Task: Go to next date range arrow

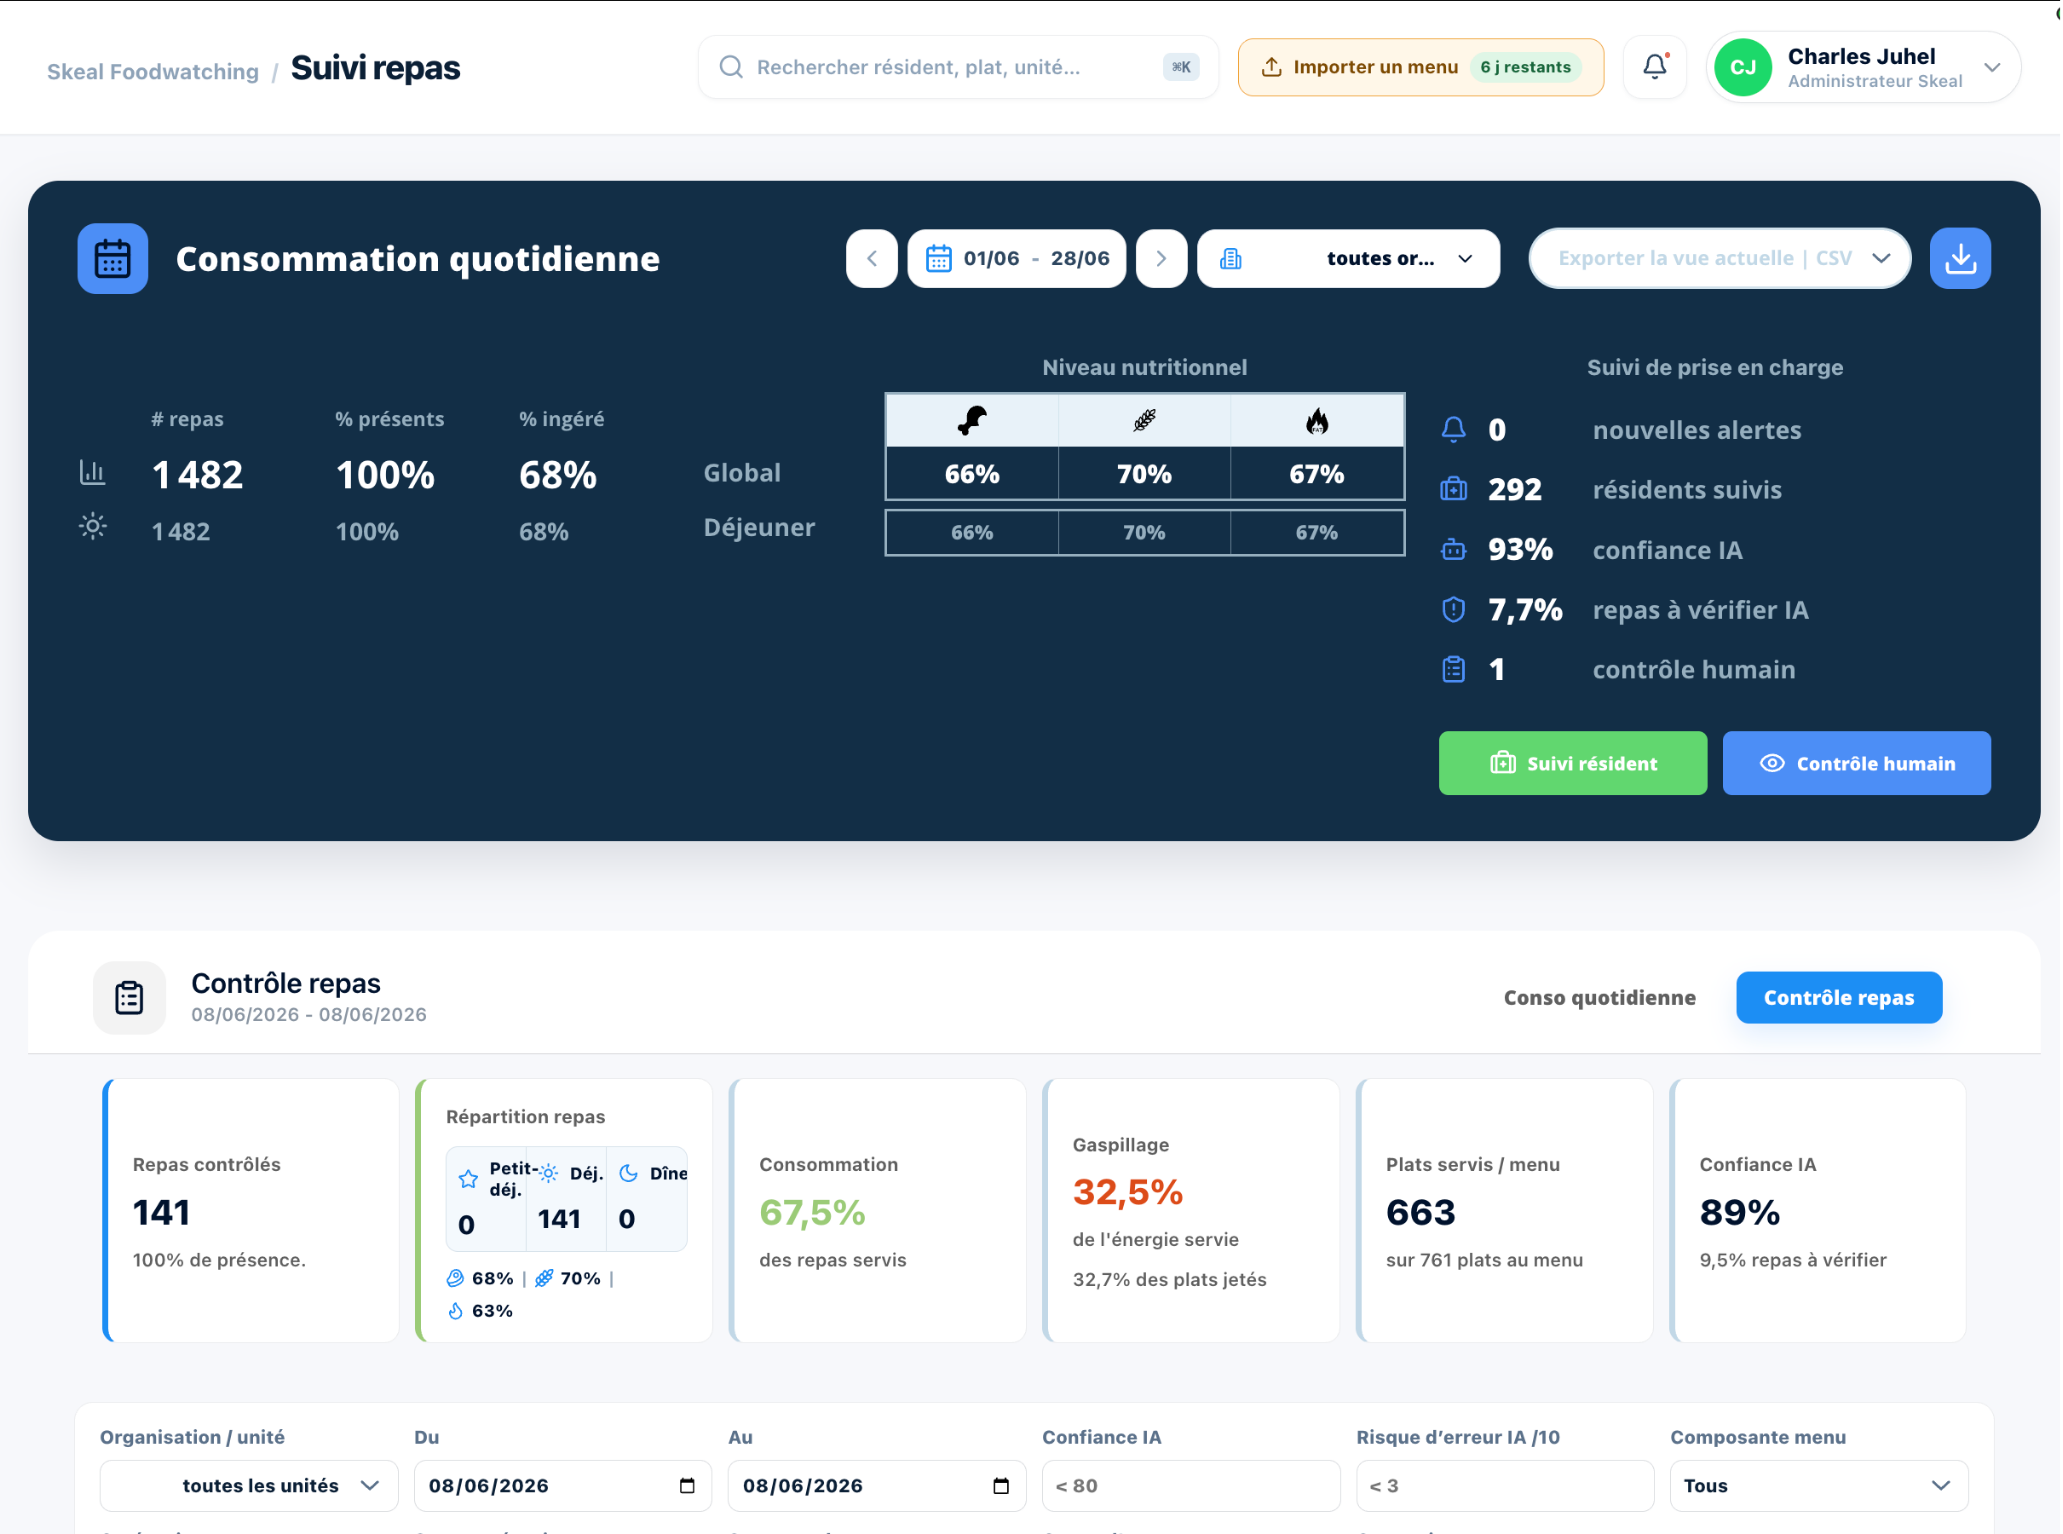Action: (1161, 259)
